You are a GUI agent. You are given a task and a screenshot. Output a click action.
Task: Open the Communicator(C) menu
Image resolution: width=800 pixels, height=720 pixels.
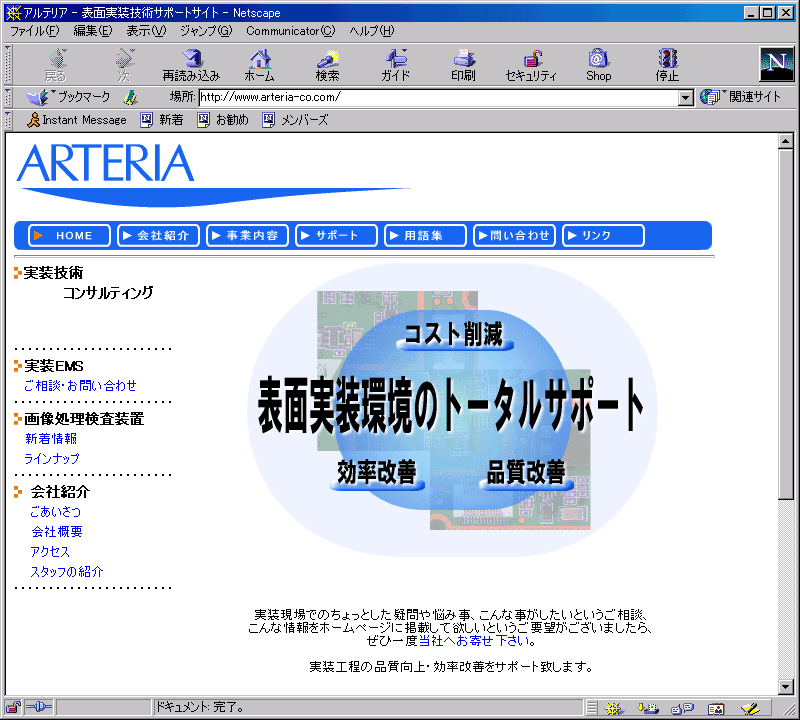(x=291, y=31)
